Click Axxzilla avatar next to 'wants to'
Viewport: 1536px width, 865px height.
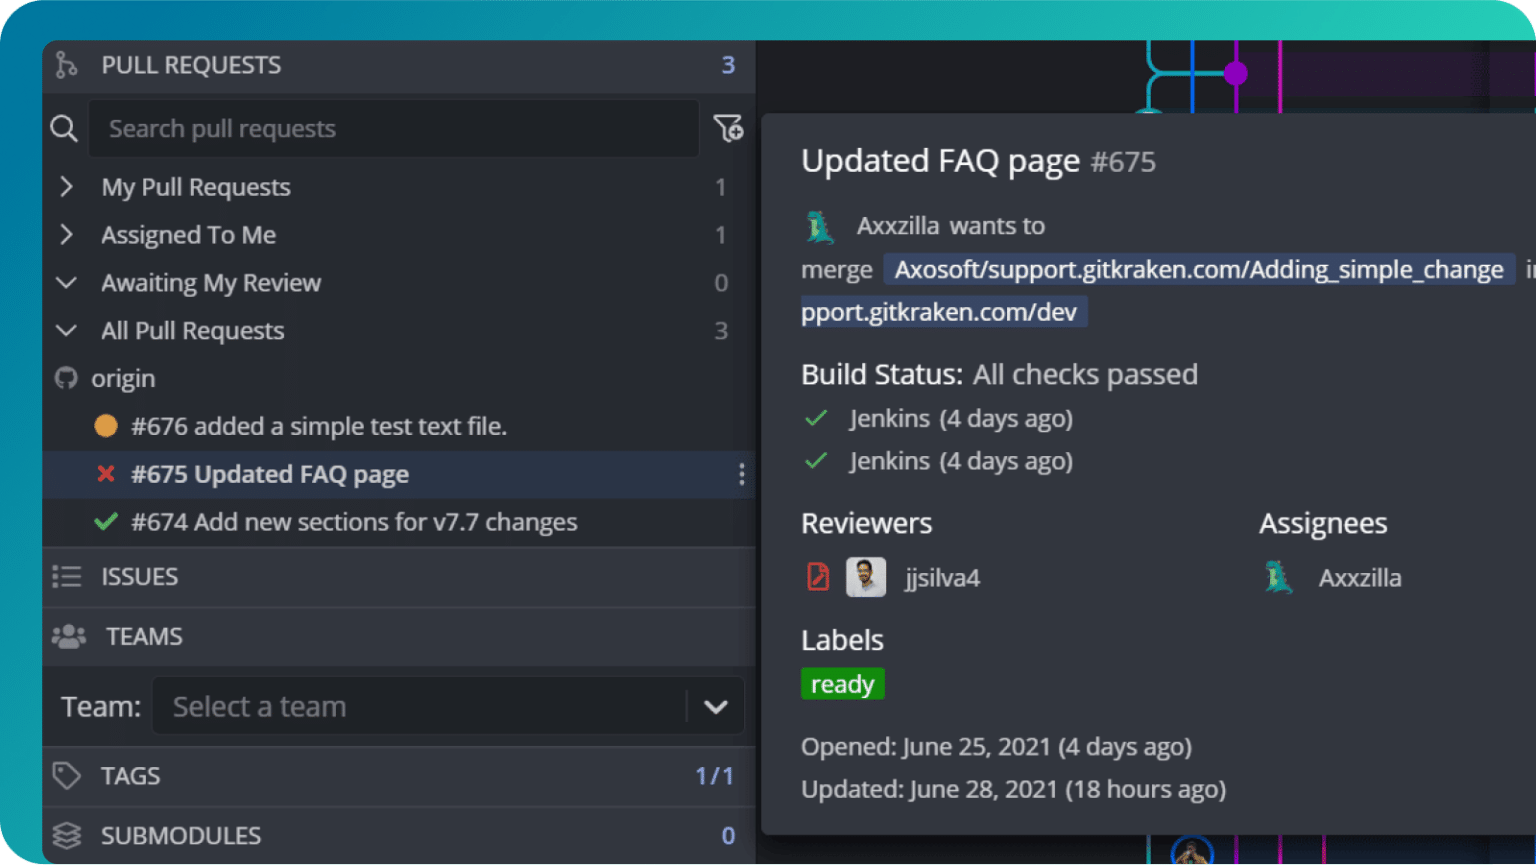point(820,227)
